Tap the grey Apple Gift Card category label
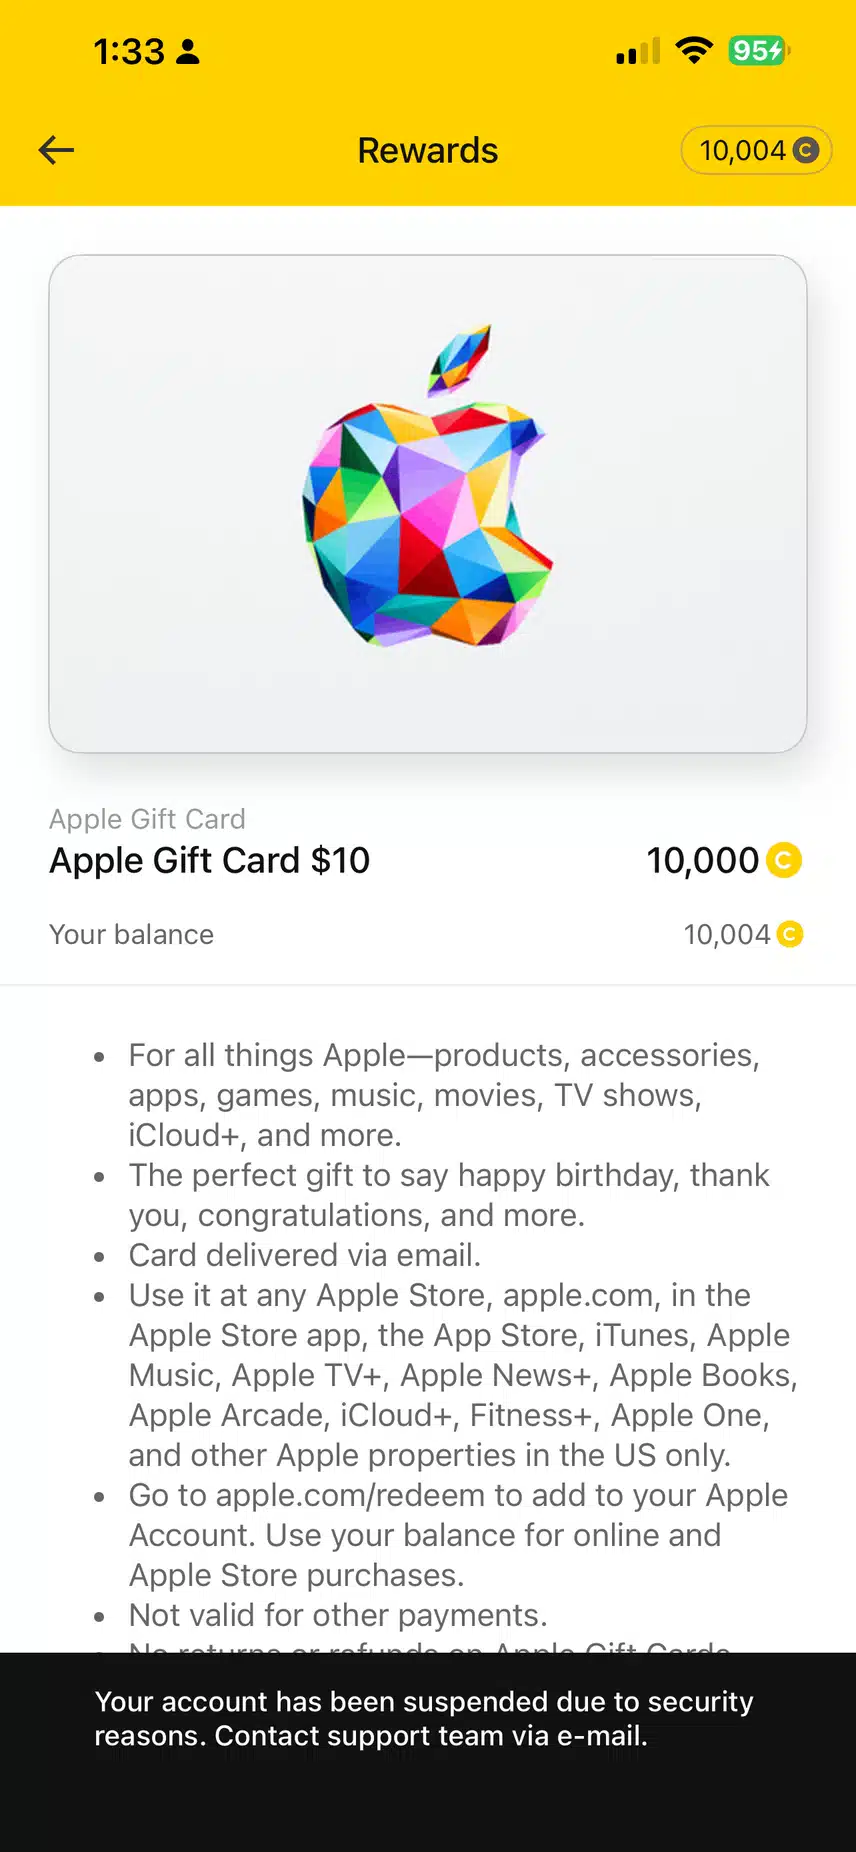Viewport: 856px width, 1852px height. 147,819
